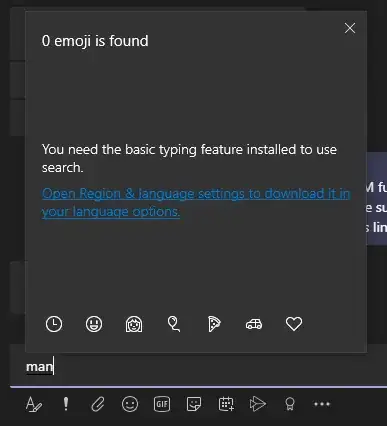
Task: Open the Sticker picker
Action: (x=194, y=404)
